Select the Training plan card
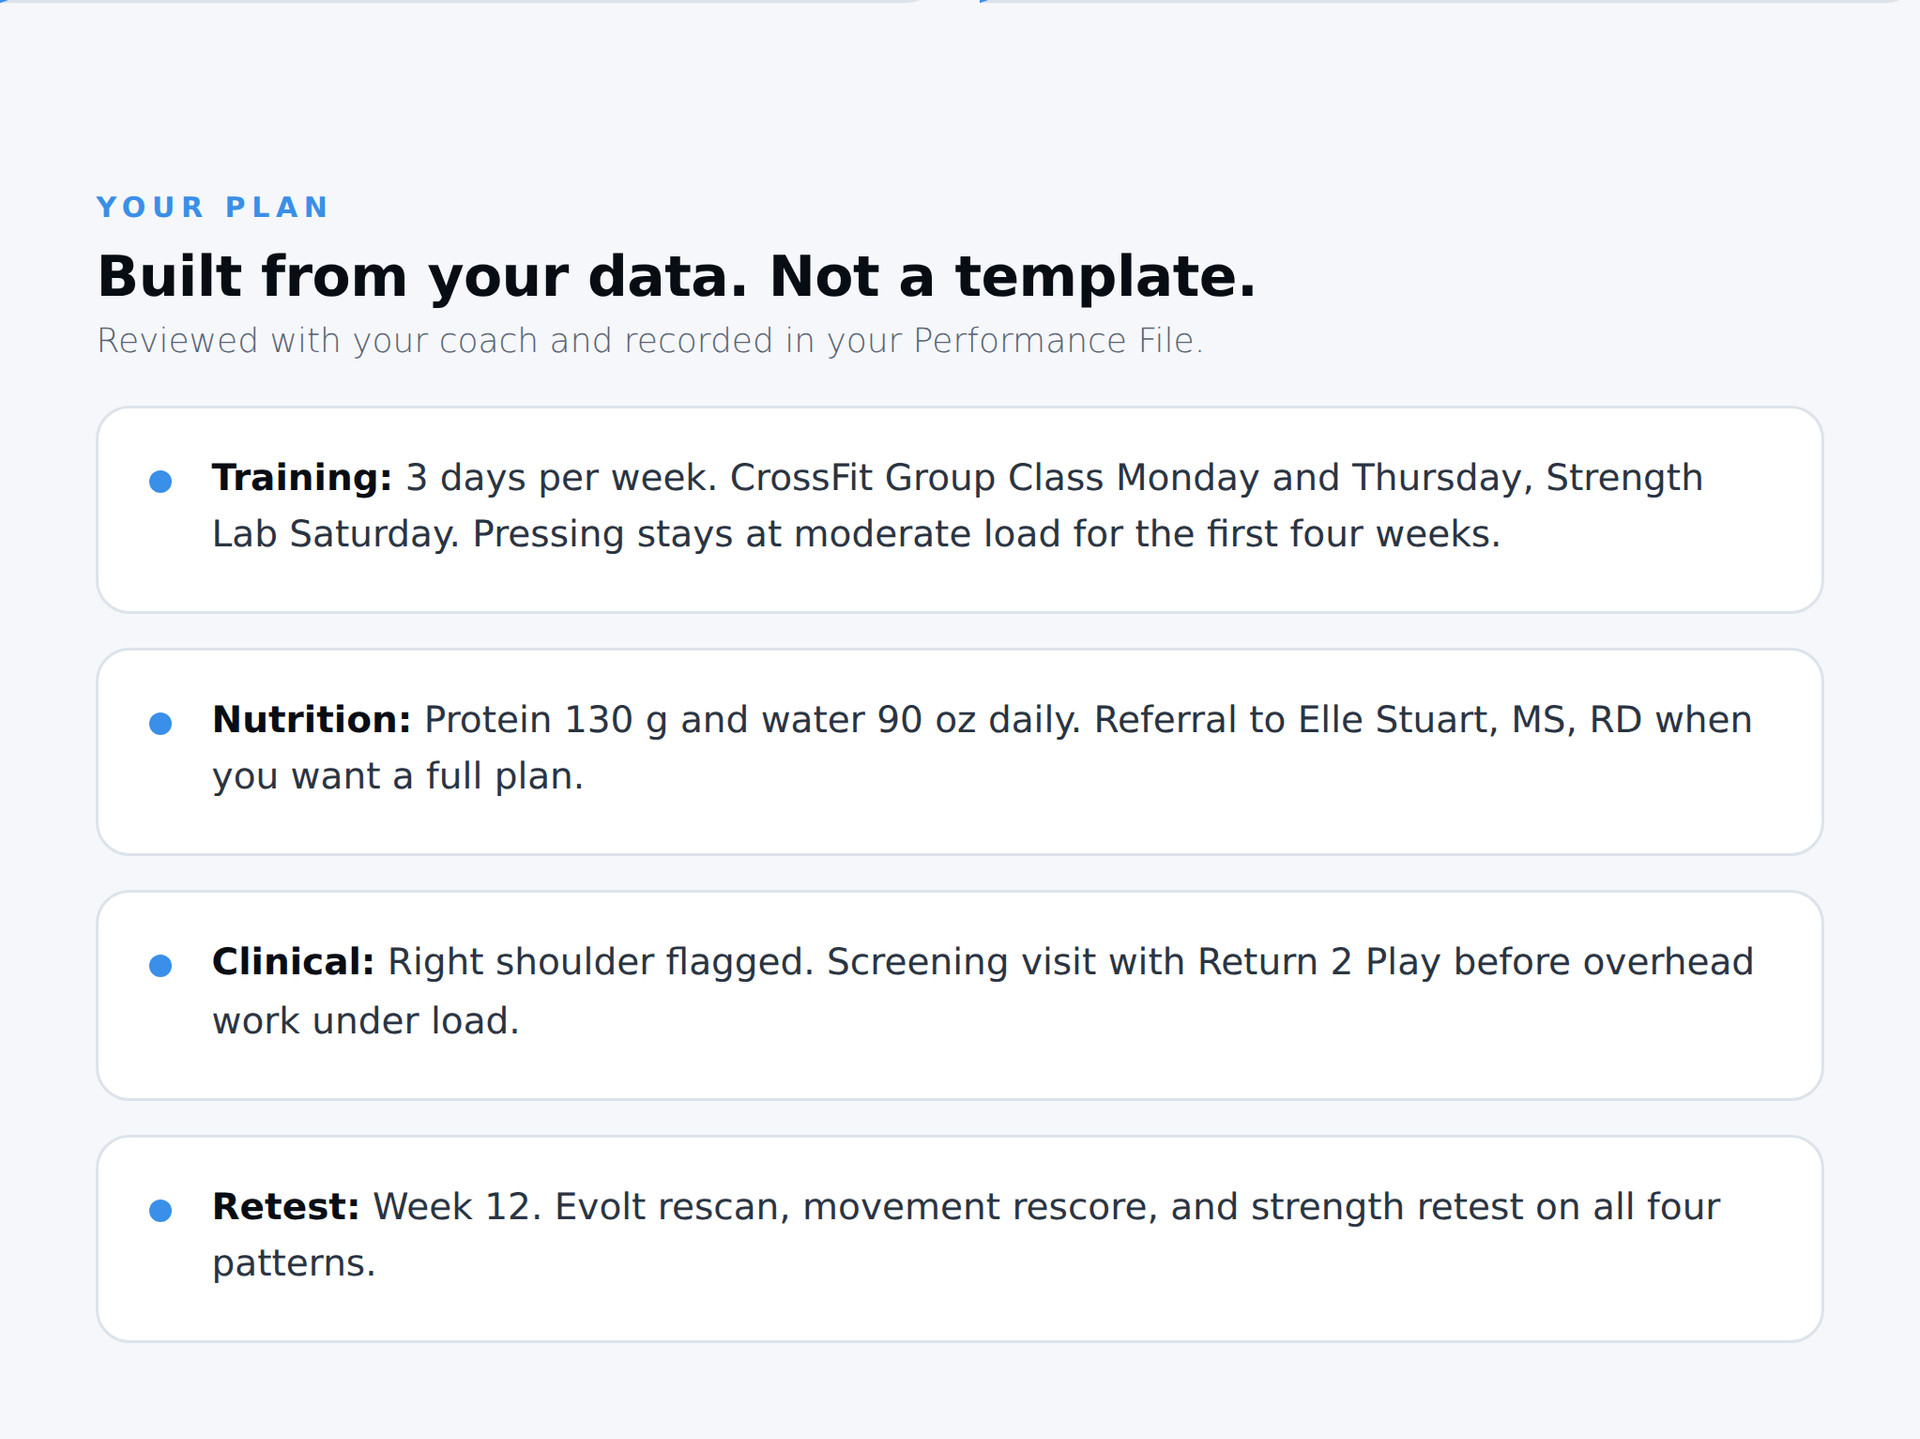 click(960, 510)
